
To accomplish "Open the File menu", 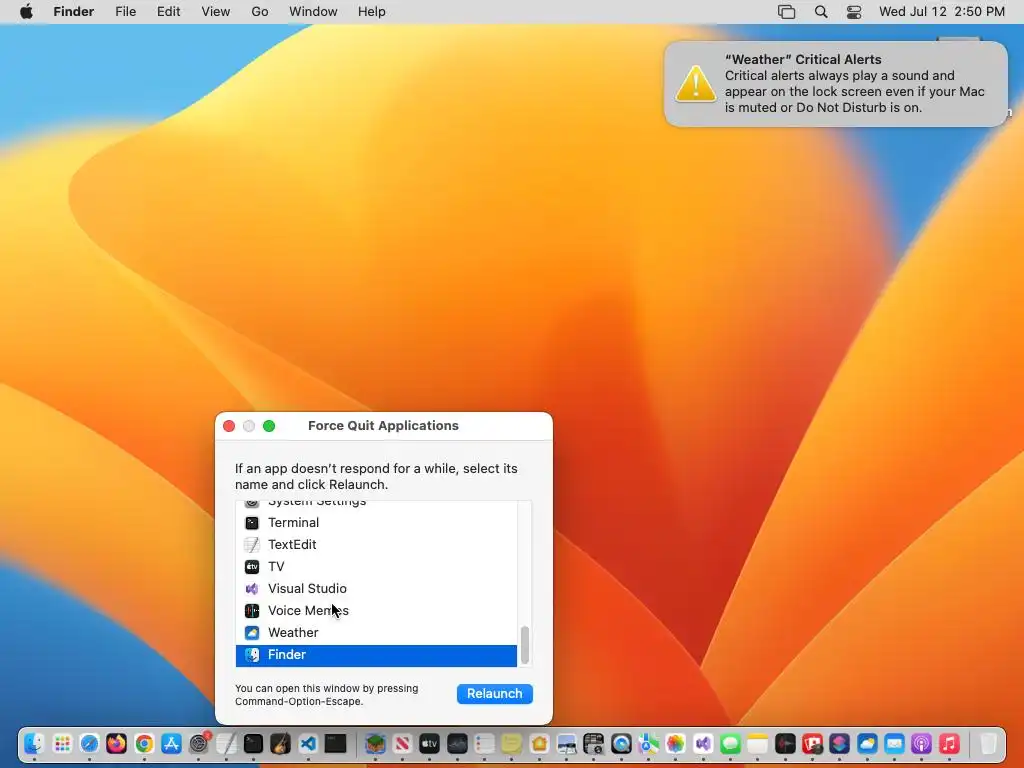I will (x=125, y=12).
